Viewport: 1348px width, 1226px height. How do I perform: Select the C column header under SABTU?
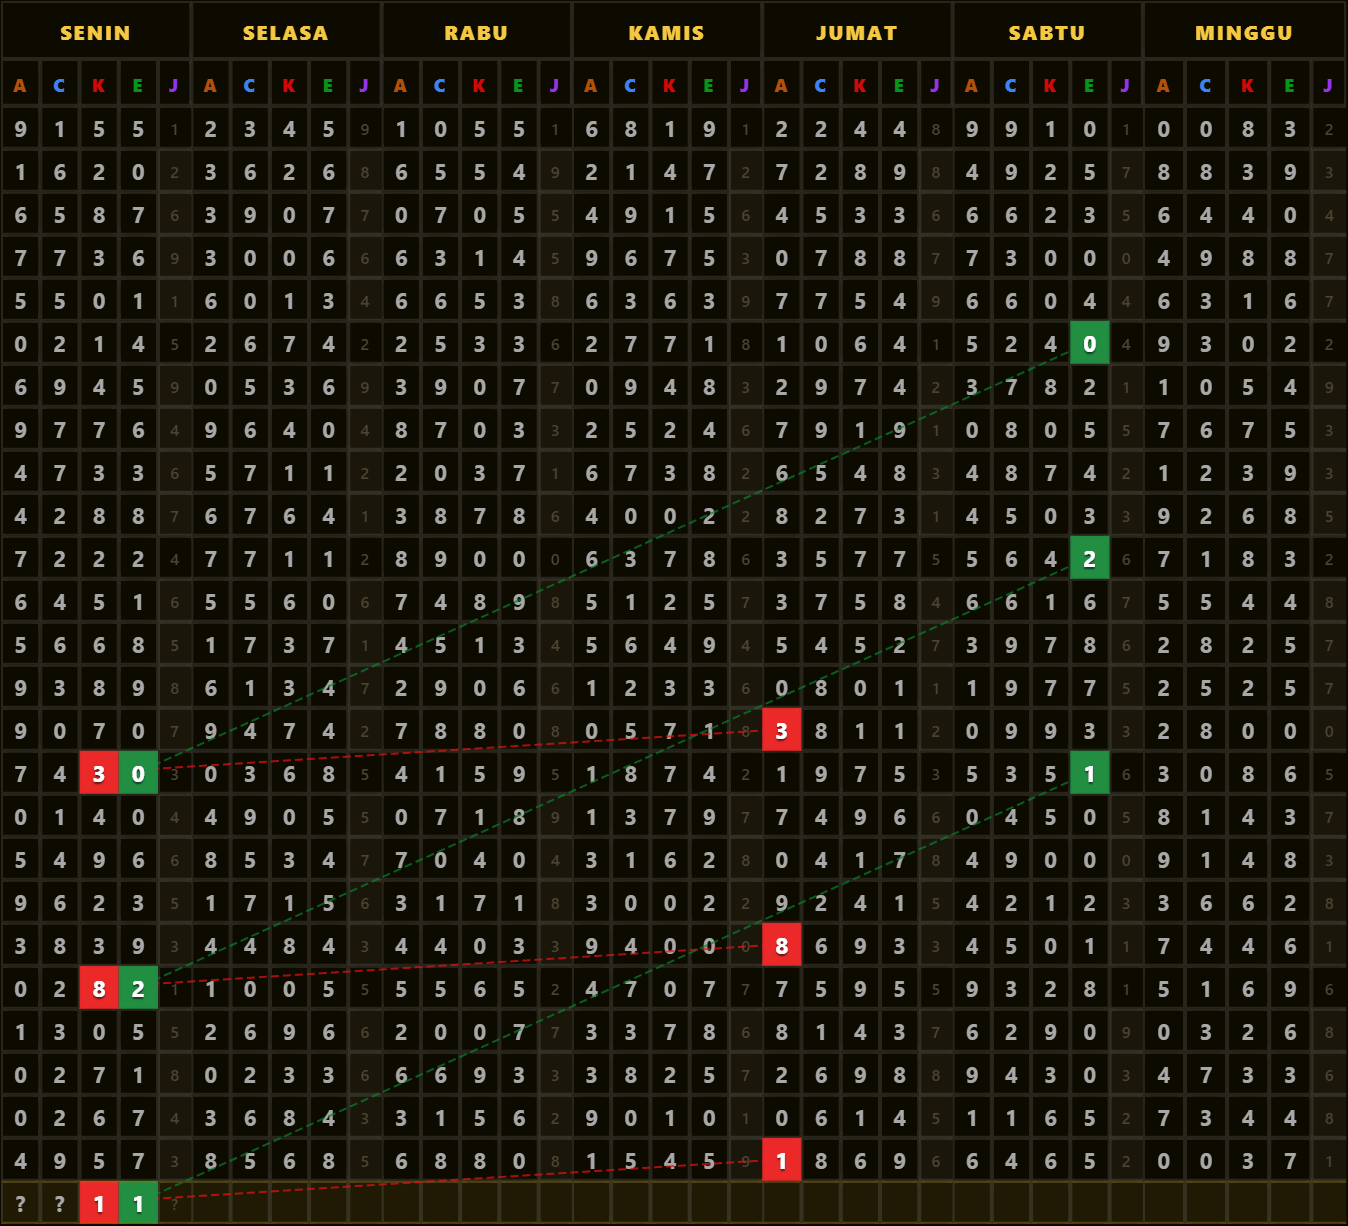[x=1011, y=86]
